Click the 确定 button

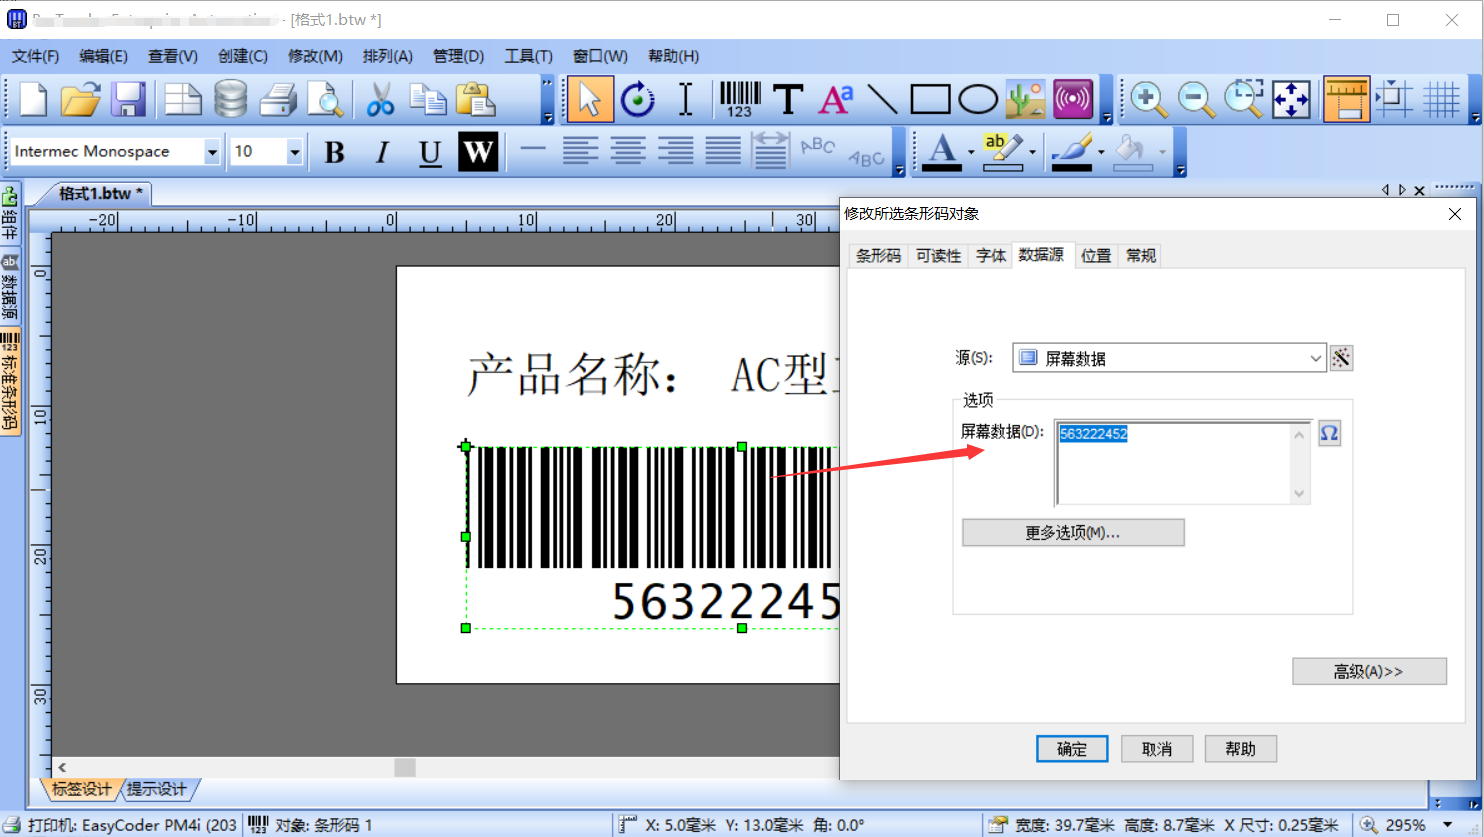click(x=1071, y=749)
